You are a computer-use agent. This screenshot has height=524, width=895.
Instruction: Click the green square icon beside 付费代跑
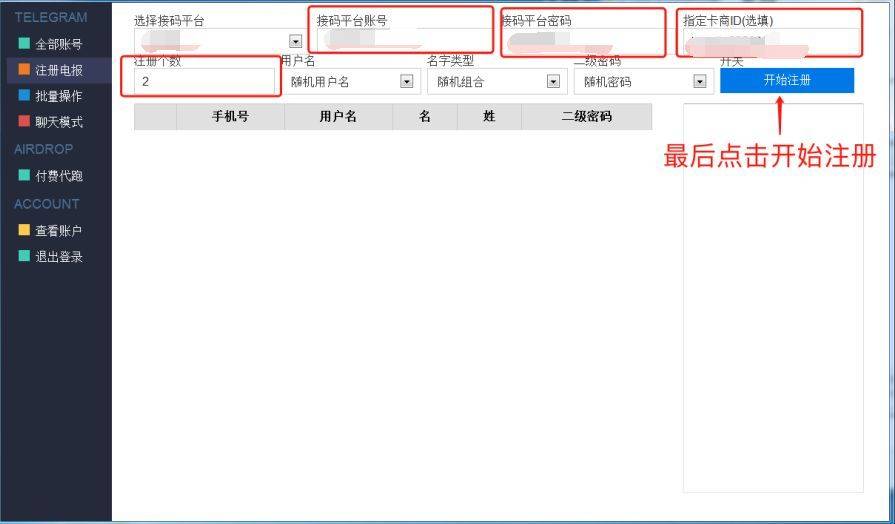coord(24,175)
